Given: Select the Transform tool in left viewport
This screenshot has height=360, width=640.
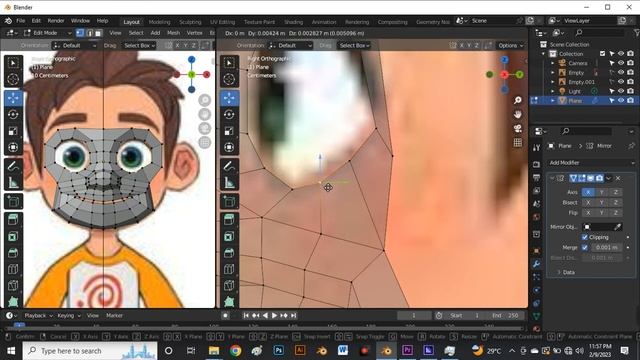Looking at the screenshot, I should (13, 147).
